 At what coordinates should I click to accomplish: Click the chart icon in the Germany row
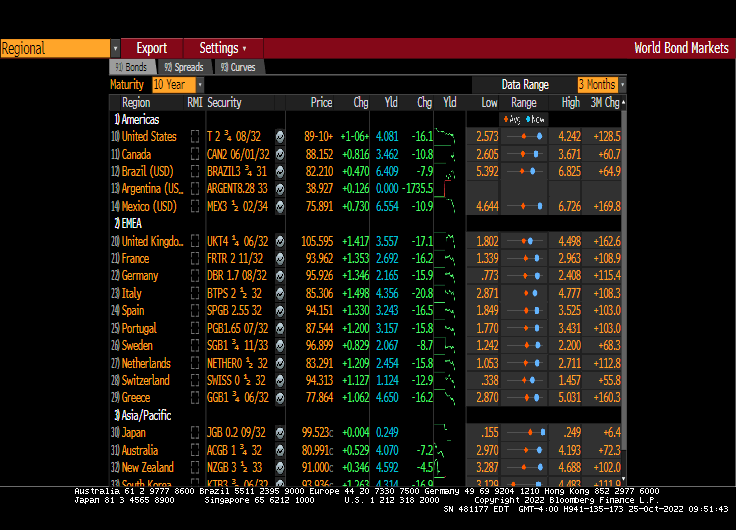pos(280,276)
